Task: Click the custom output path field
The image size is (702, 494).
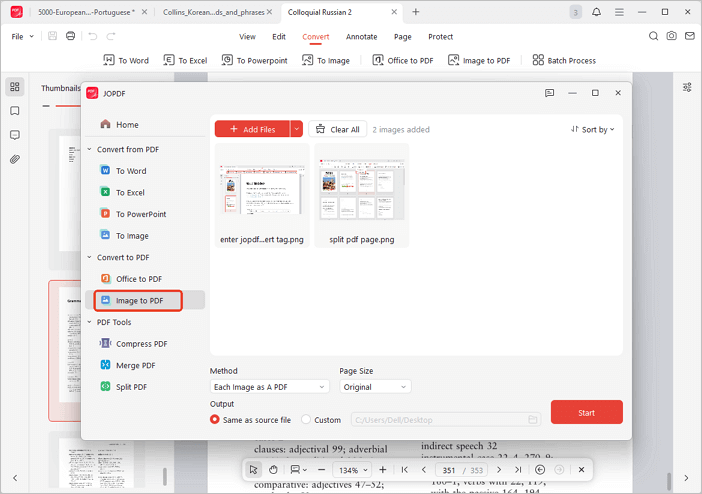Action: pos(446,420)
